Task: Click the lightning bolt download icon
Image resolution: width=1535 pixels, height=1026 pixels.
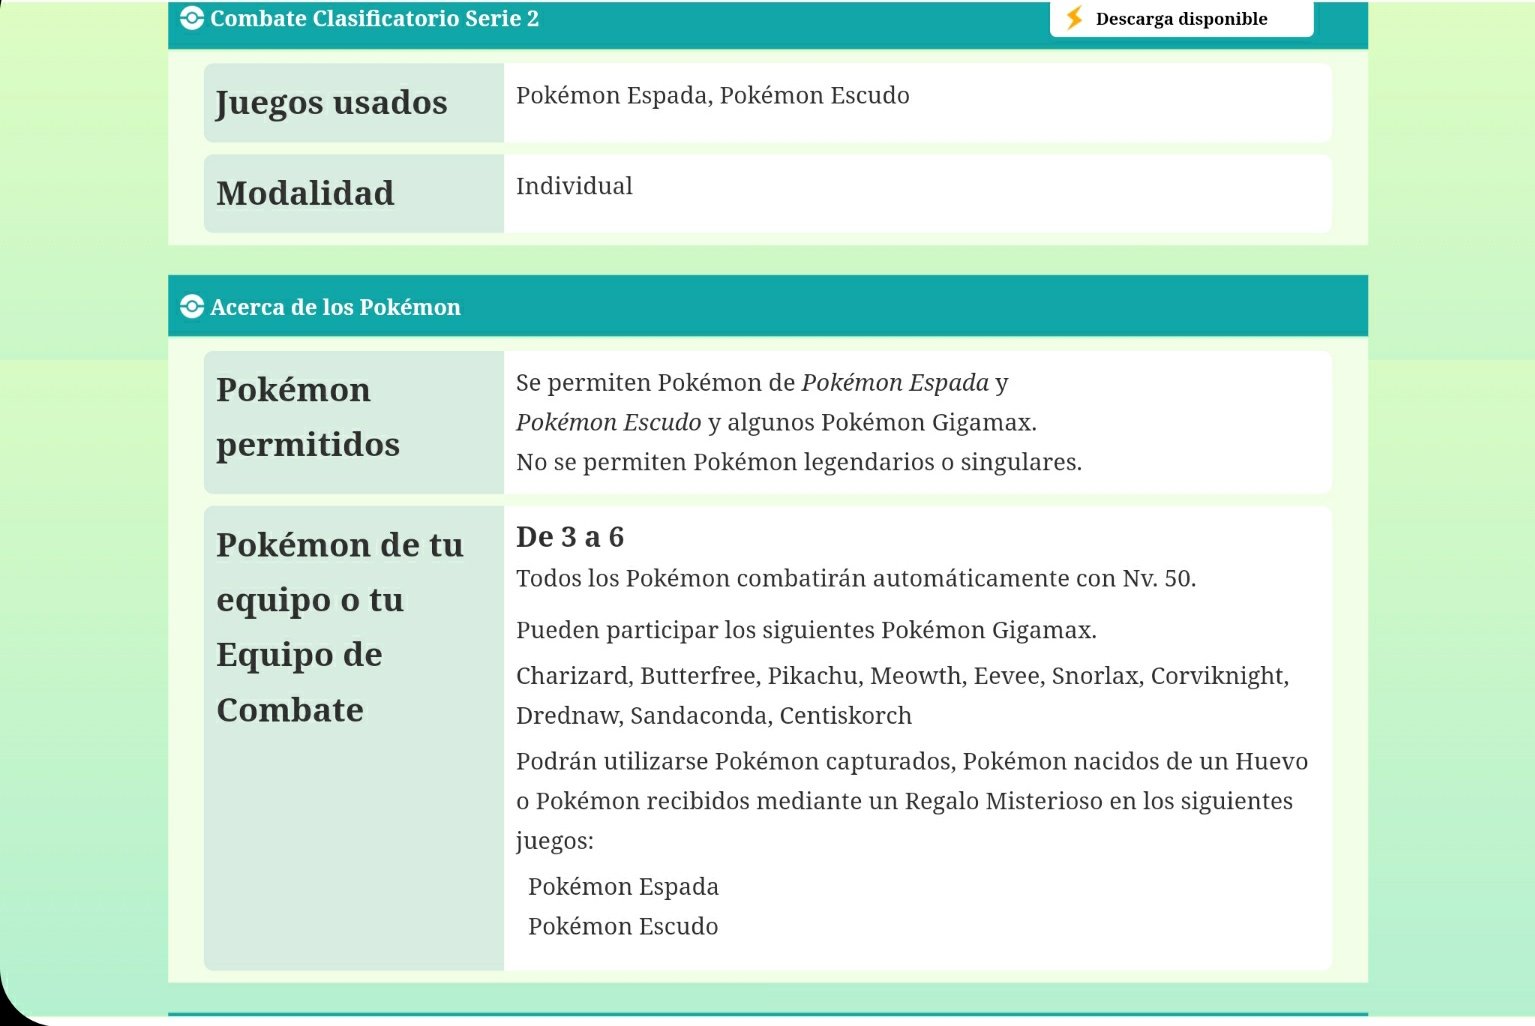Action: (1075, 18)
